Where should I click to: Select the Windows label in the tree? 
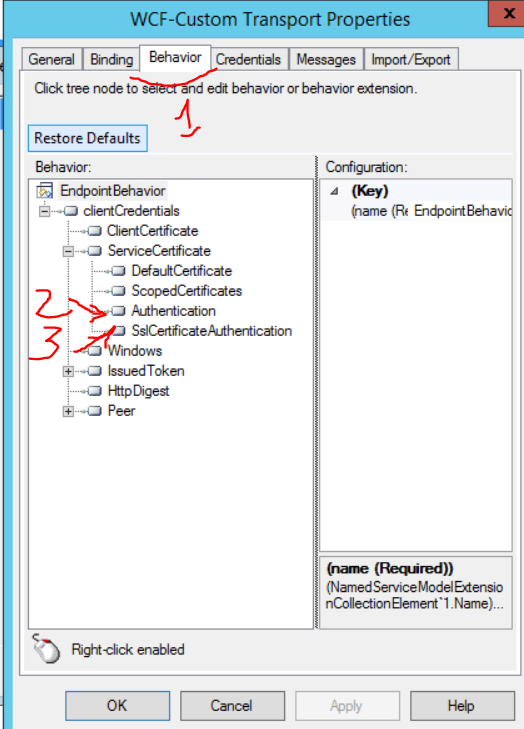coord(135,351)
